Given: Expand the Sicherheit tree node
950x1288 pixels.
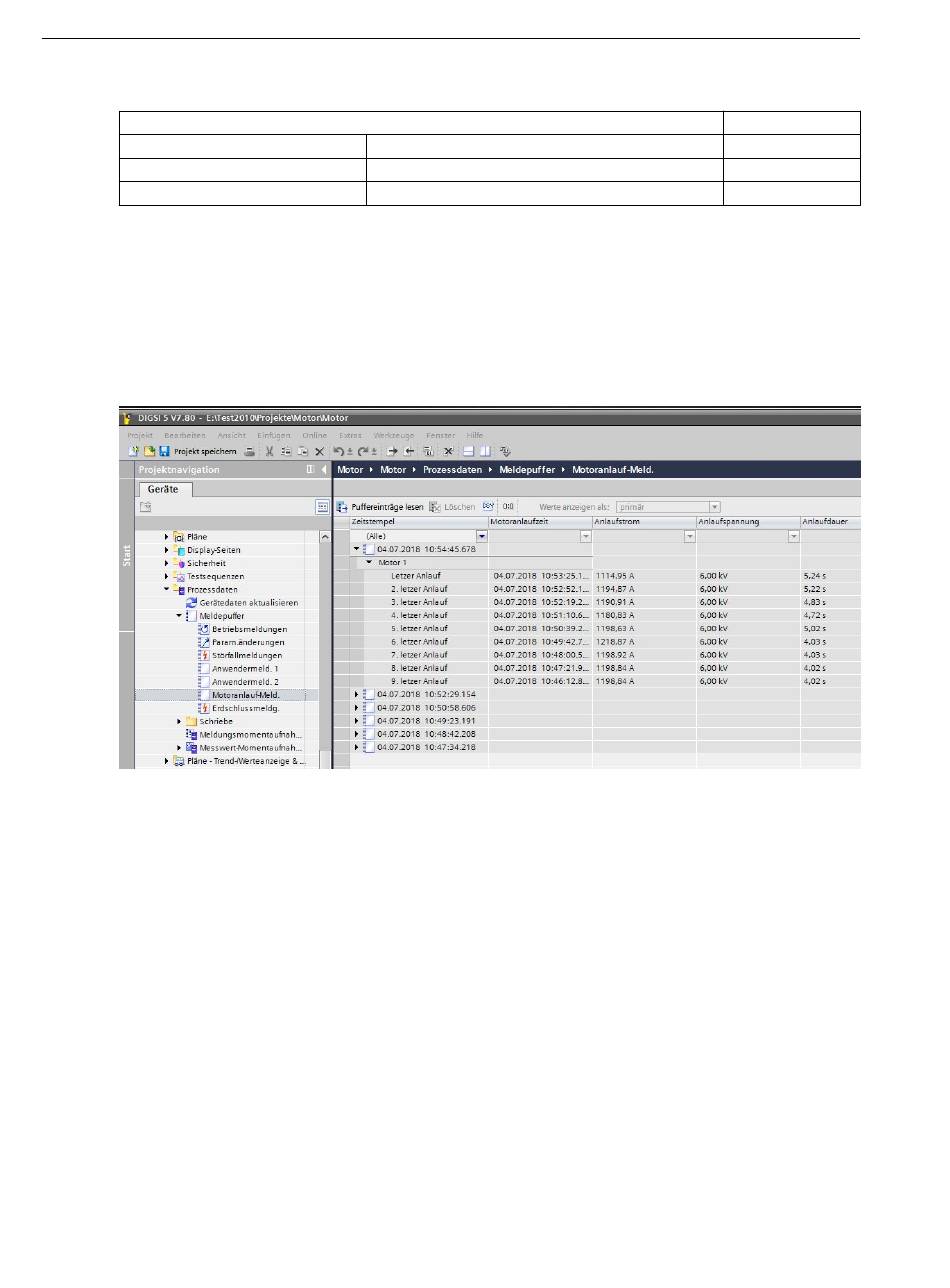Looking at the screenshot, I should (167, 563).
